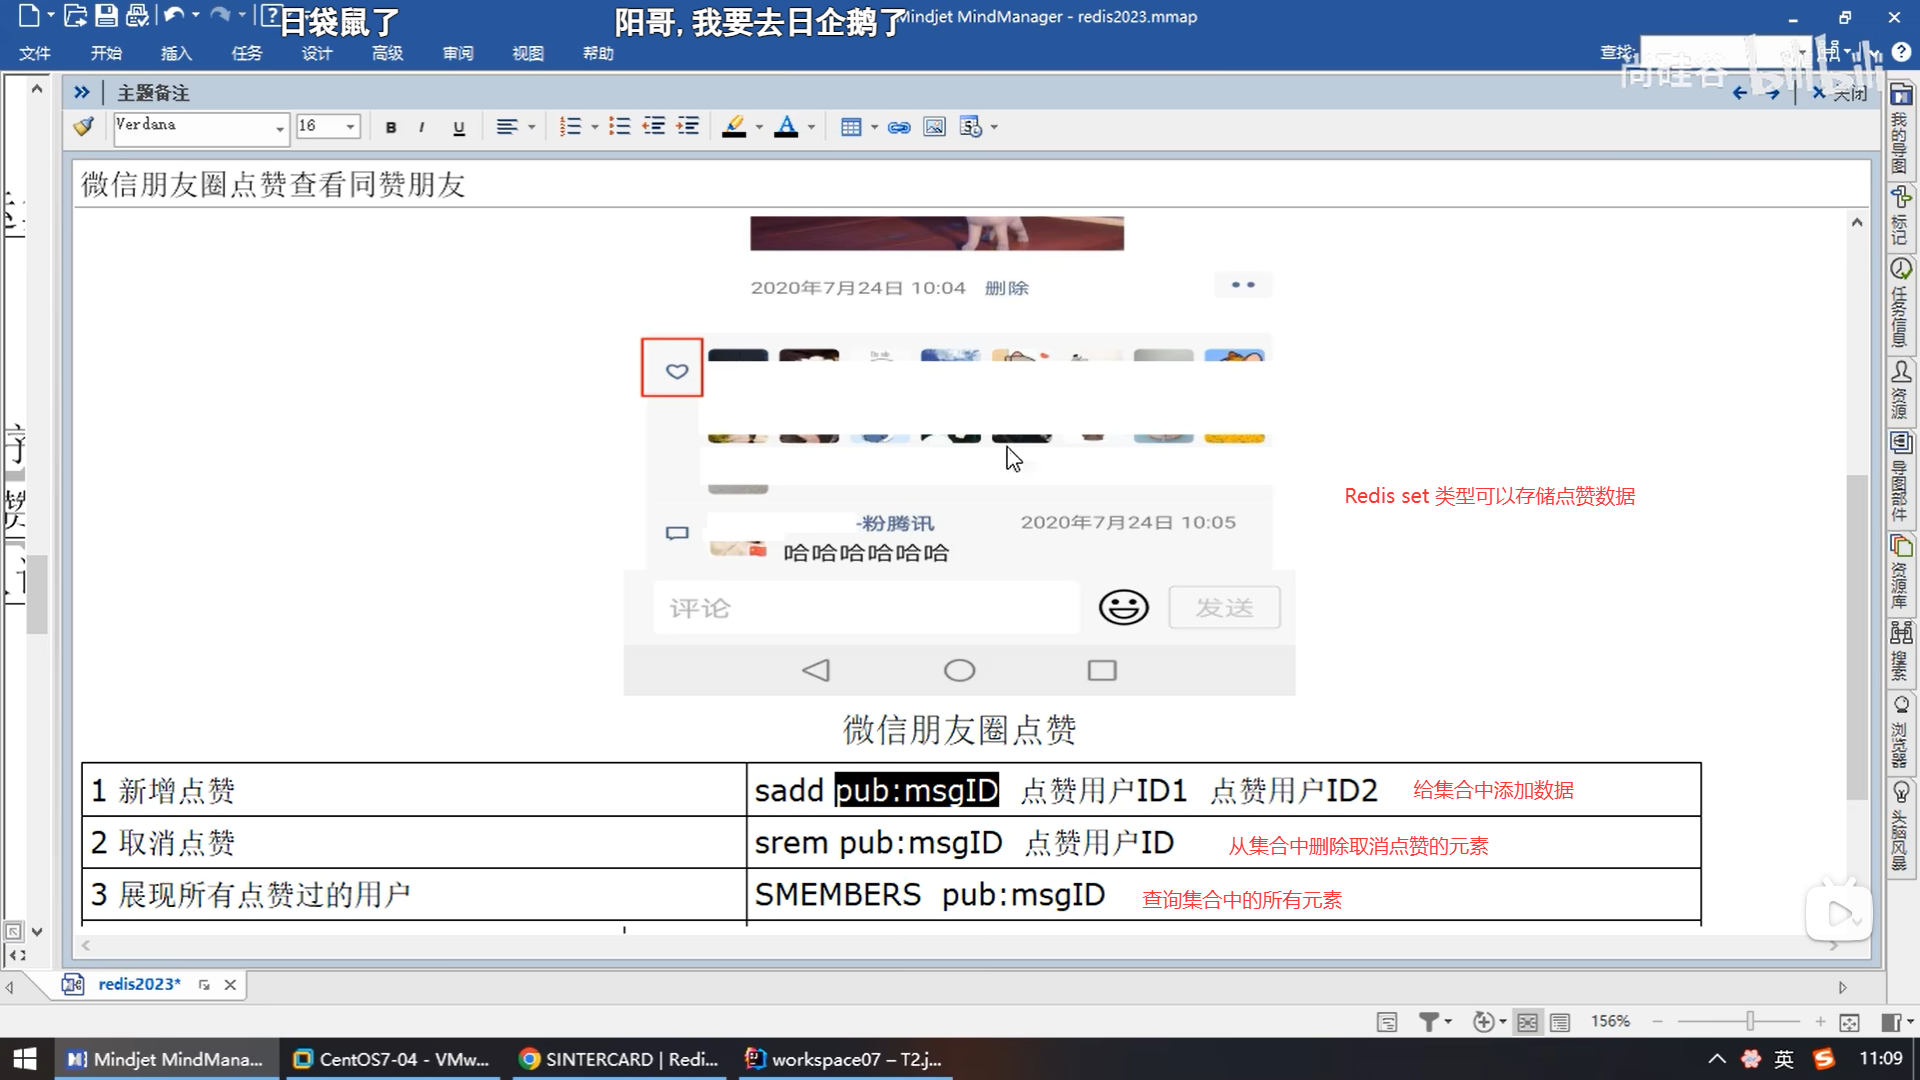This screenshot has width=1920, height=1080.
Task: Click the format painter brush icon
Action: [84, 127]
